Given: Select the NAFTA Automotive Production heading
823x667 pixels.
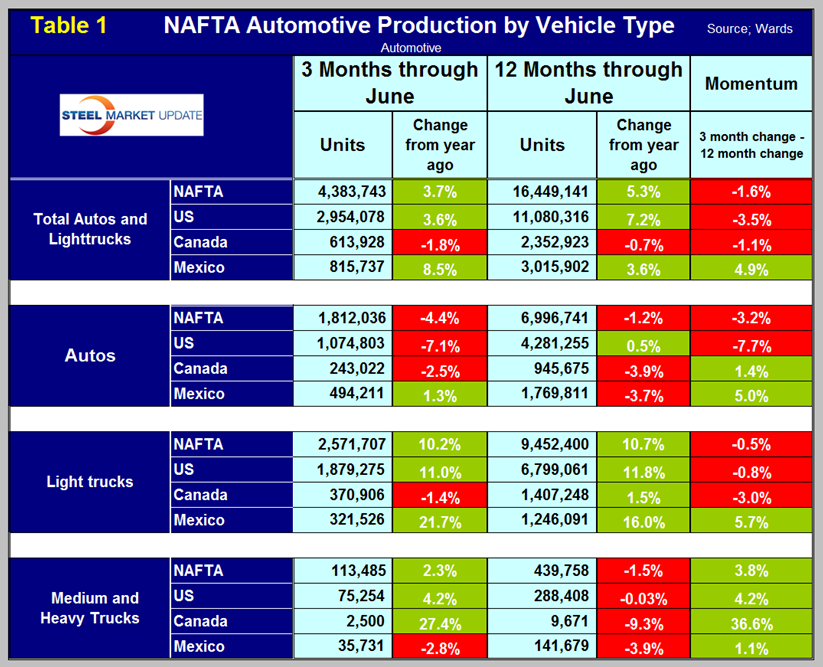Looking at the screenshot, I should (x=419, y=25).
